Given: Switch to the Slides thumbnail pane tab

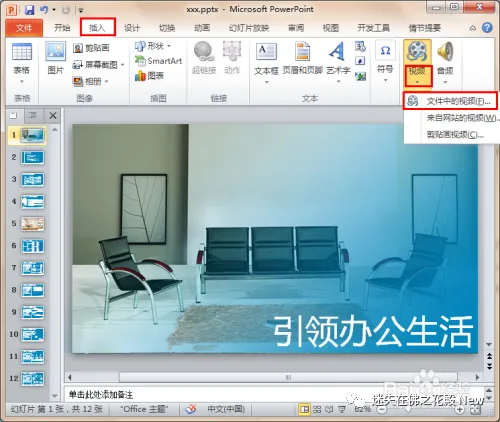Looking at the screenshot, I should [x=14, y=116].
